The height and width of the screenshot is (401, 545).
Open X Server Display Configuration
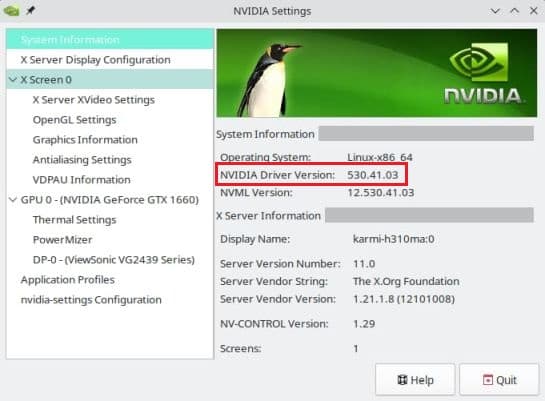coord(110,59)
